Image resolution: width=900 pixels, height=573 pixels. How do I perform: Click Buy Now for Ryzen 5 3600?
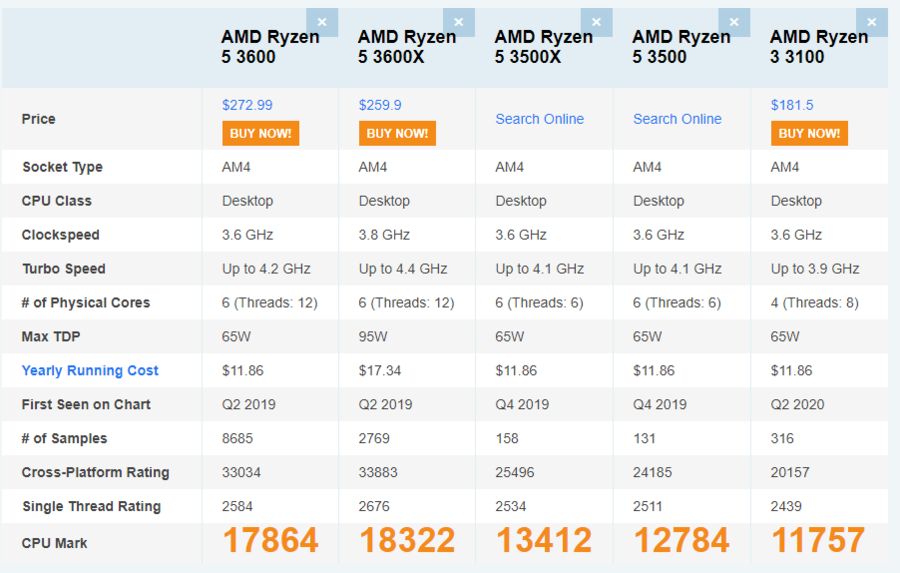(x=260, y=133)
